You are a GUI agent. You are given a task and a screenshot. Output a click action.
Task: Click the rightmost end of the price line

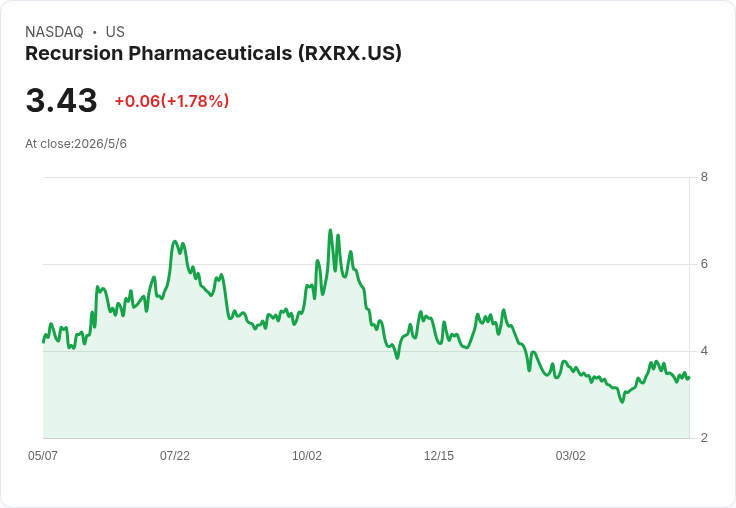click(x=689, y=377)
